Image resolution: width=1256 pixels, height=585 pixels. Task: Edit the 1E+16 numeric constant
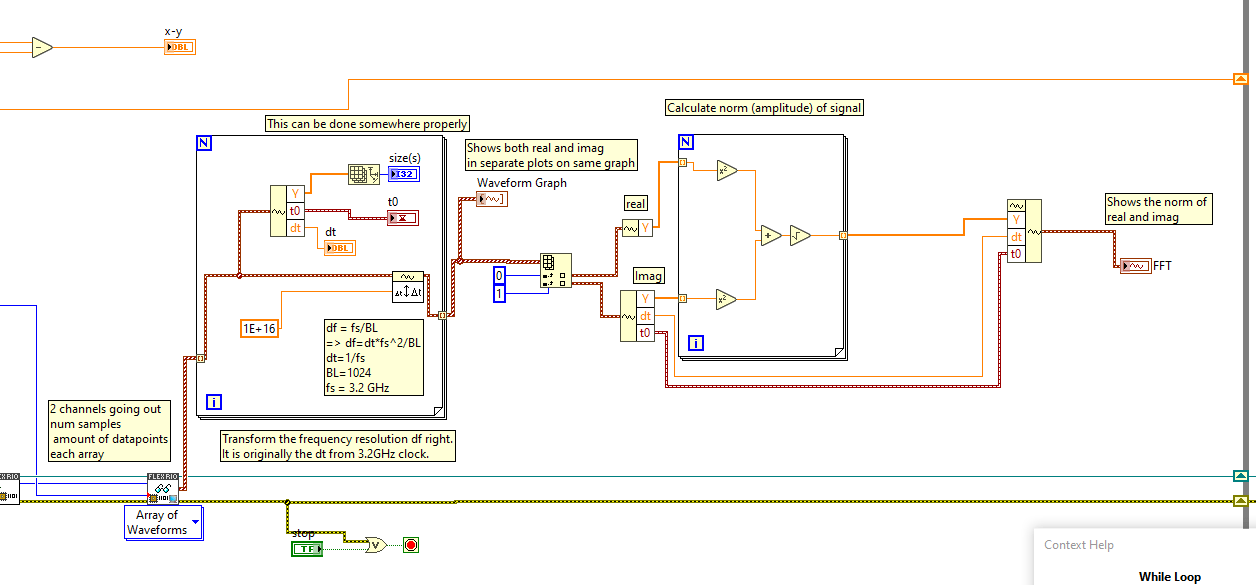[x=260, y=327]
